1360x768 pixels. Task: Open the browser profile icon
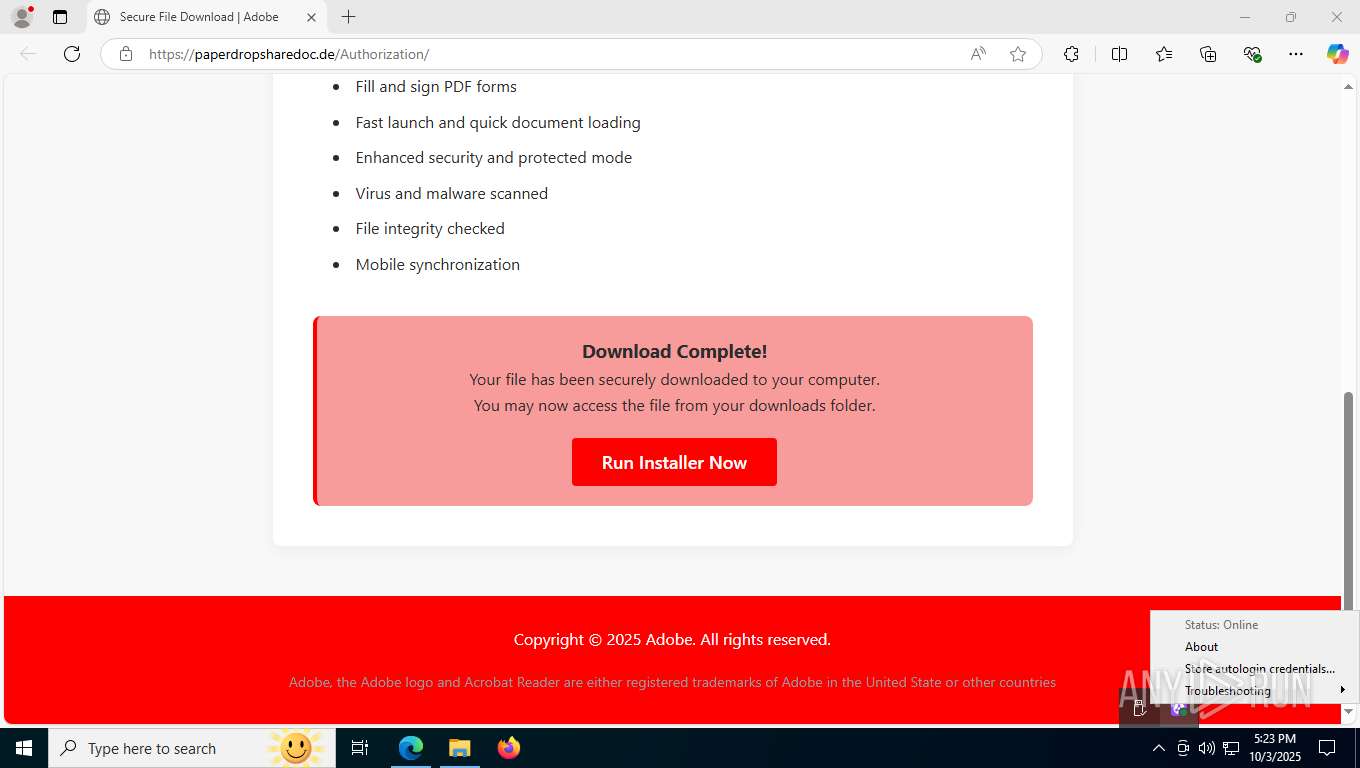click(22, 17)
